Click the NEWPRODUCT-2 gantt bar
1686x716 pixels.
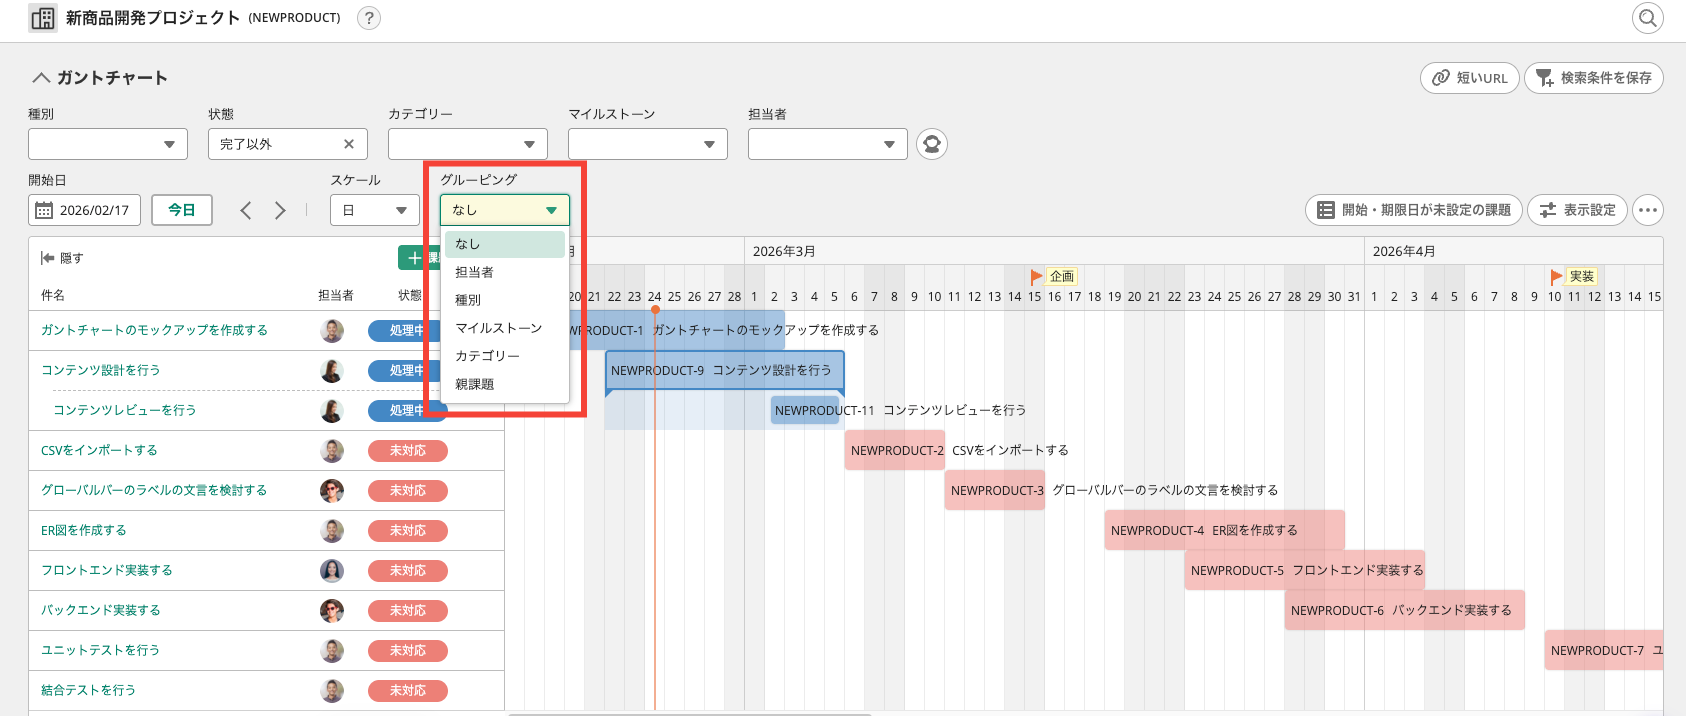(x=895, y=450)
